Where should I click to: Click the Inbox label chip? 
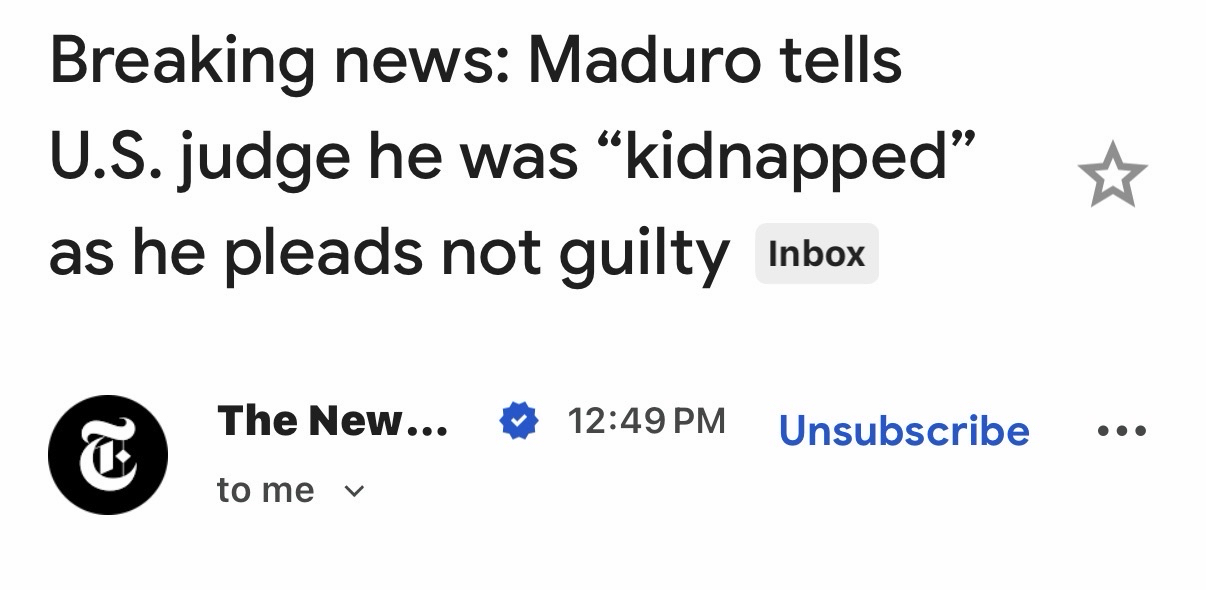(816, 254)
